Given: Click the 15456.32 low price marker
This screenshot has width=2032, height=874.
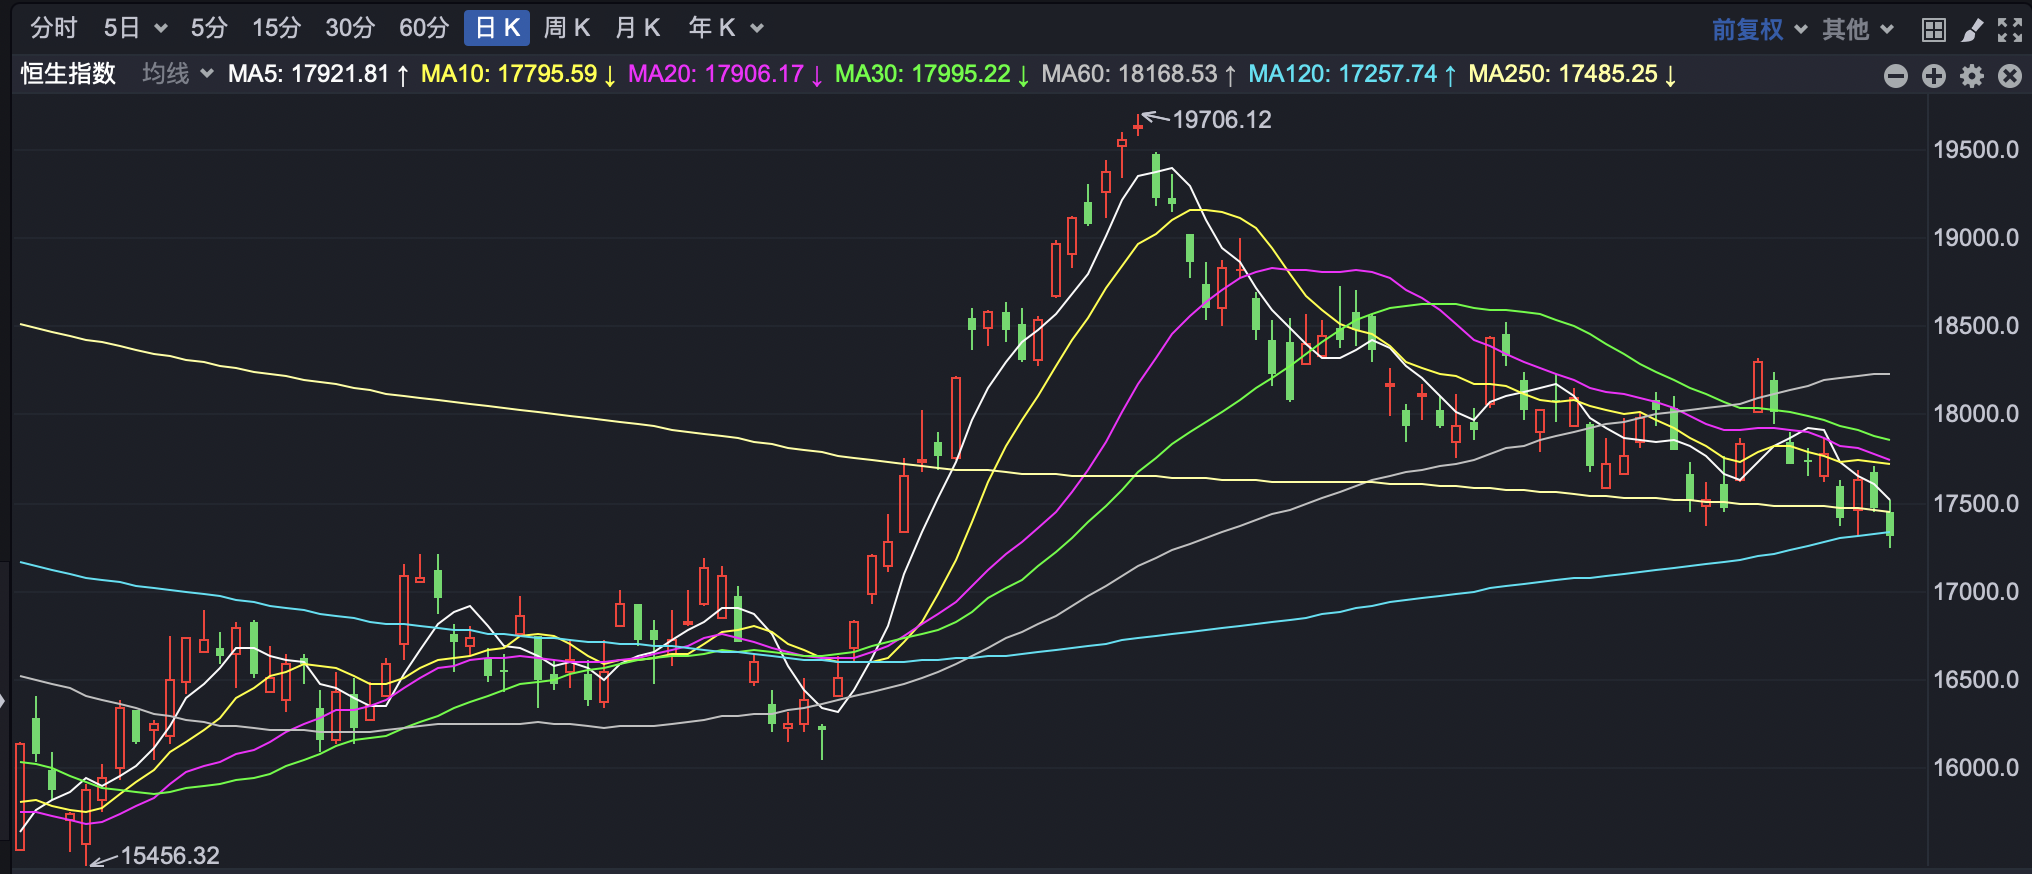Looking at the screenshot, I should tap(170, 856).
